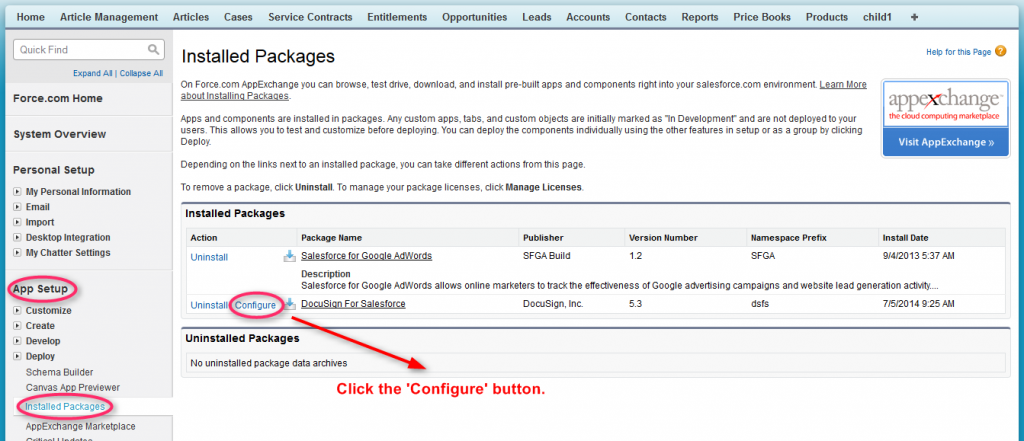This screenshot has width=1024, height=441.
Task: Expand the Import setup node
Action: (17, 222)
